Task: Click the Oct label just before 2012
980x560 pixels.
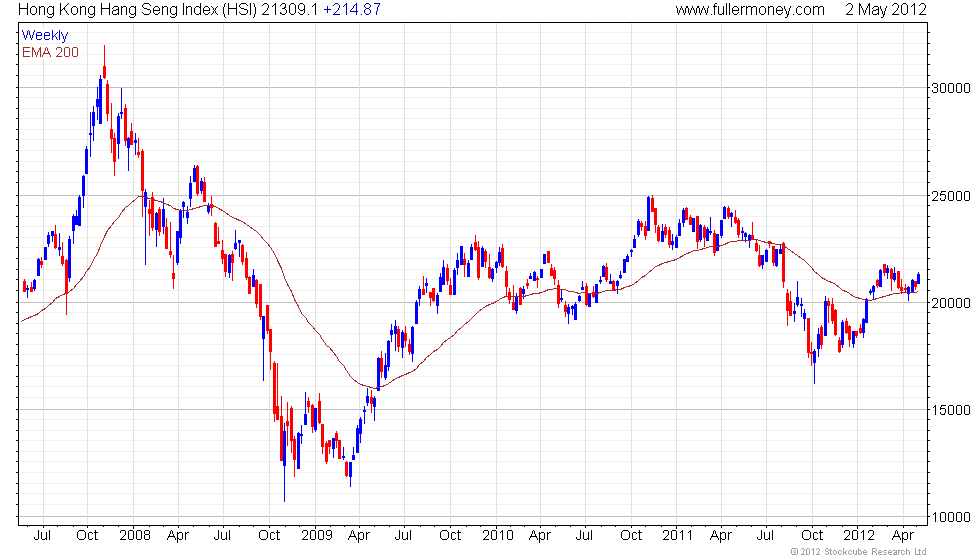Action: [812, 536]
